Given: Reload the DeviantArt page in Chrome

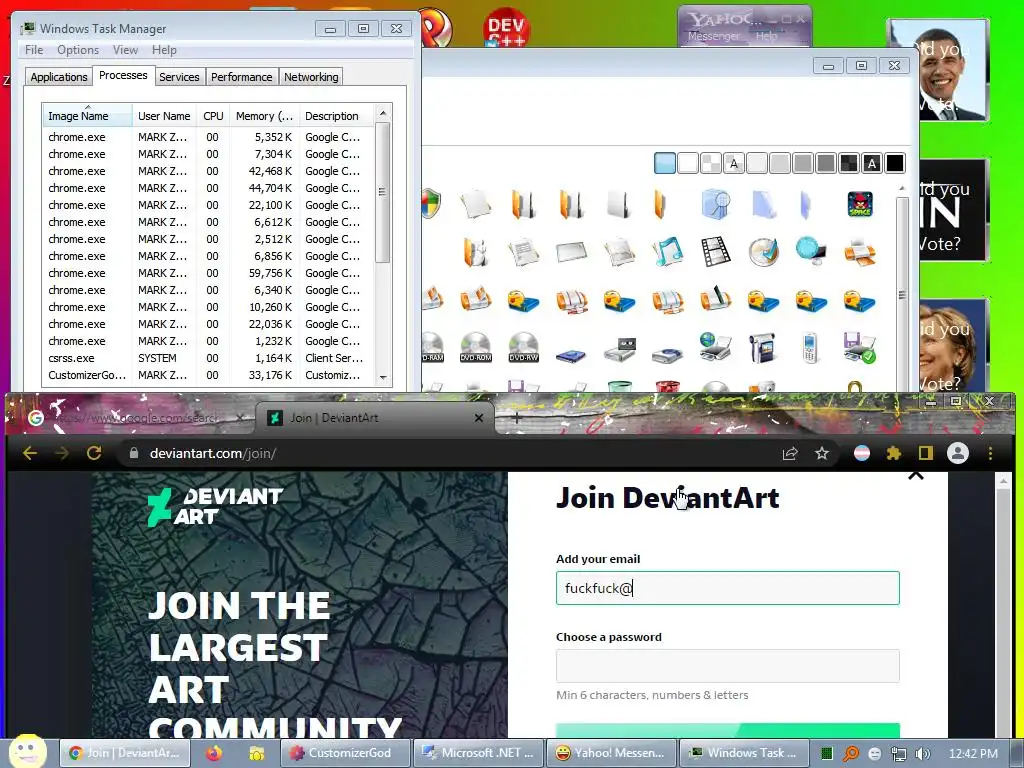Looking at the screenshot, I should tap(94, 453).
